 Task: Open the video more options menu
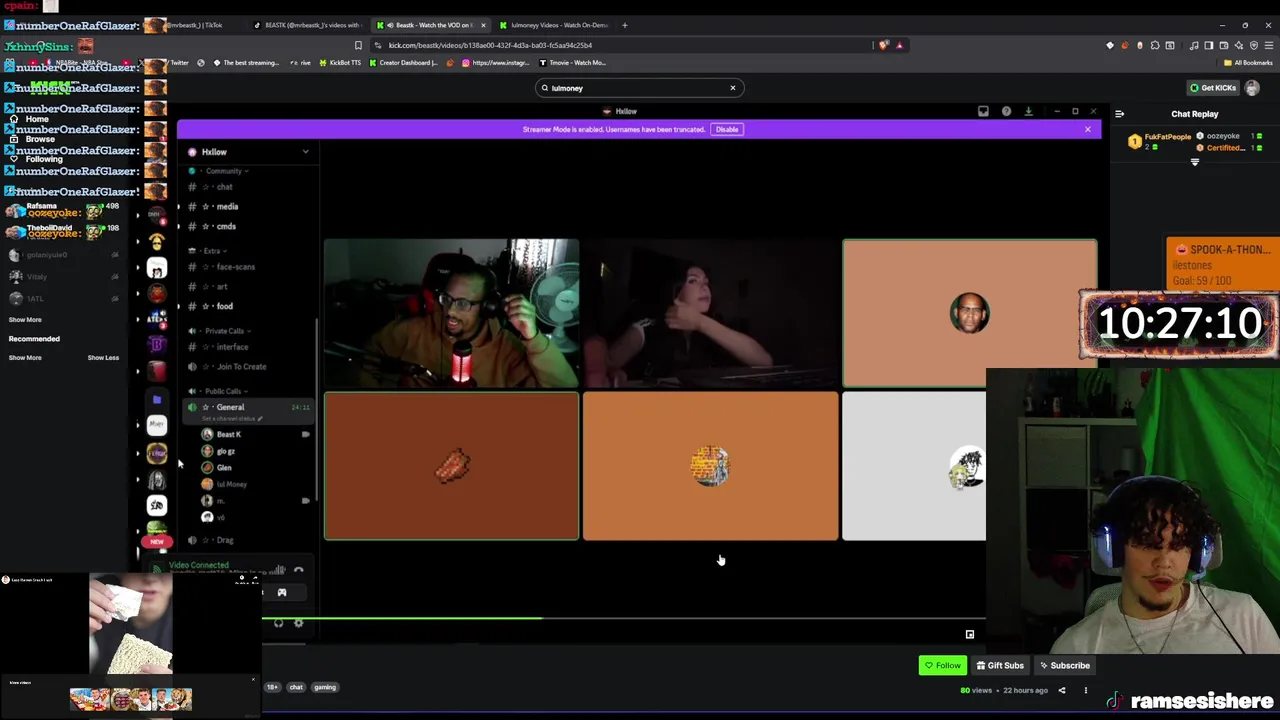(1086, 690)
